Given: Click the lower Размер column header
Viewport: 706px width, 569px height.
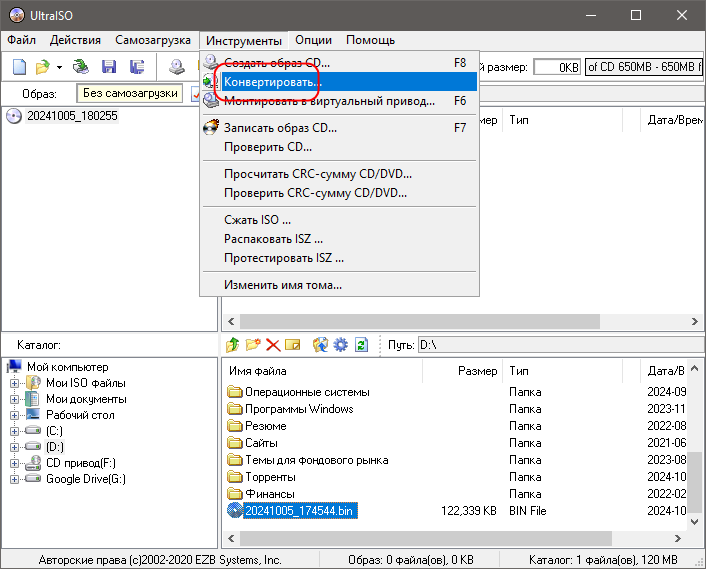Looking at the screenshot, I should click(462, 371).
